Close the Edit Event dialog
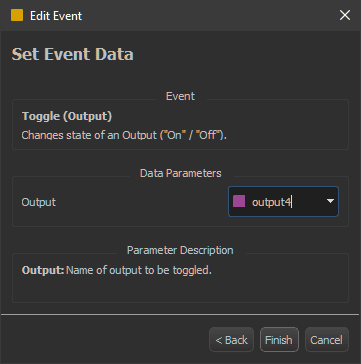Viewport: 361px width, 364px height. pyautogui.click(x=345, y=15)
